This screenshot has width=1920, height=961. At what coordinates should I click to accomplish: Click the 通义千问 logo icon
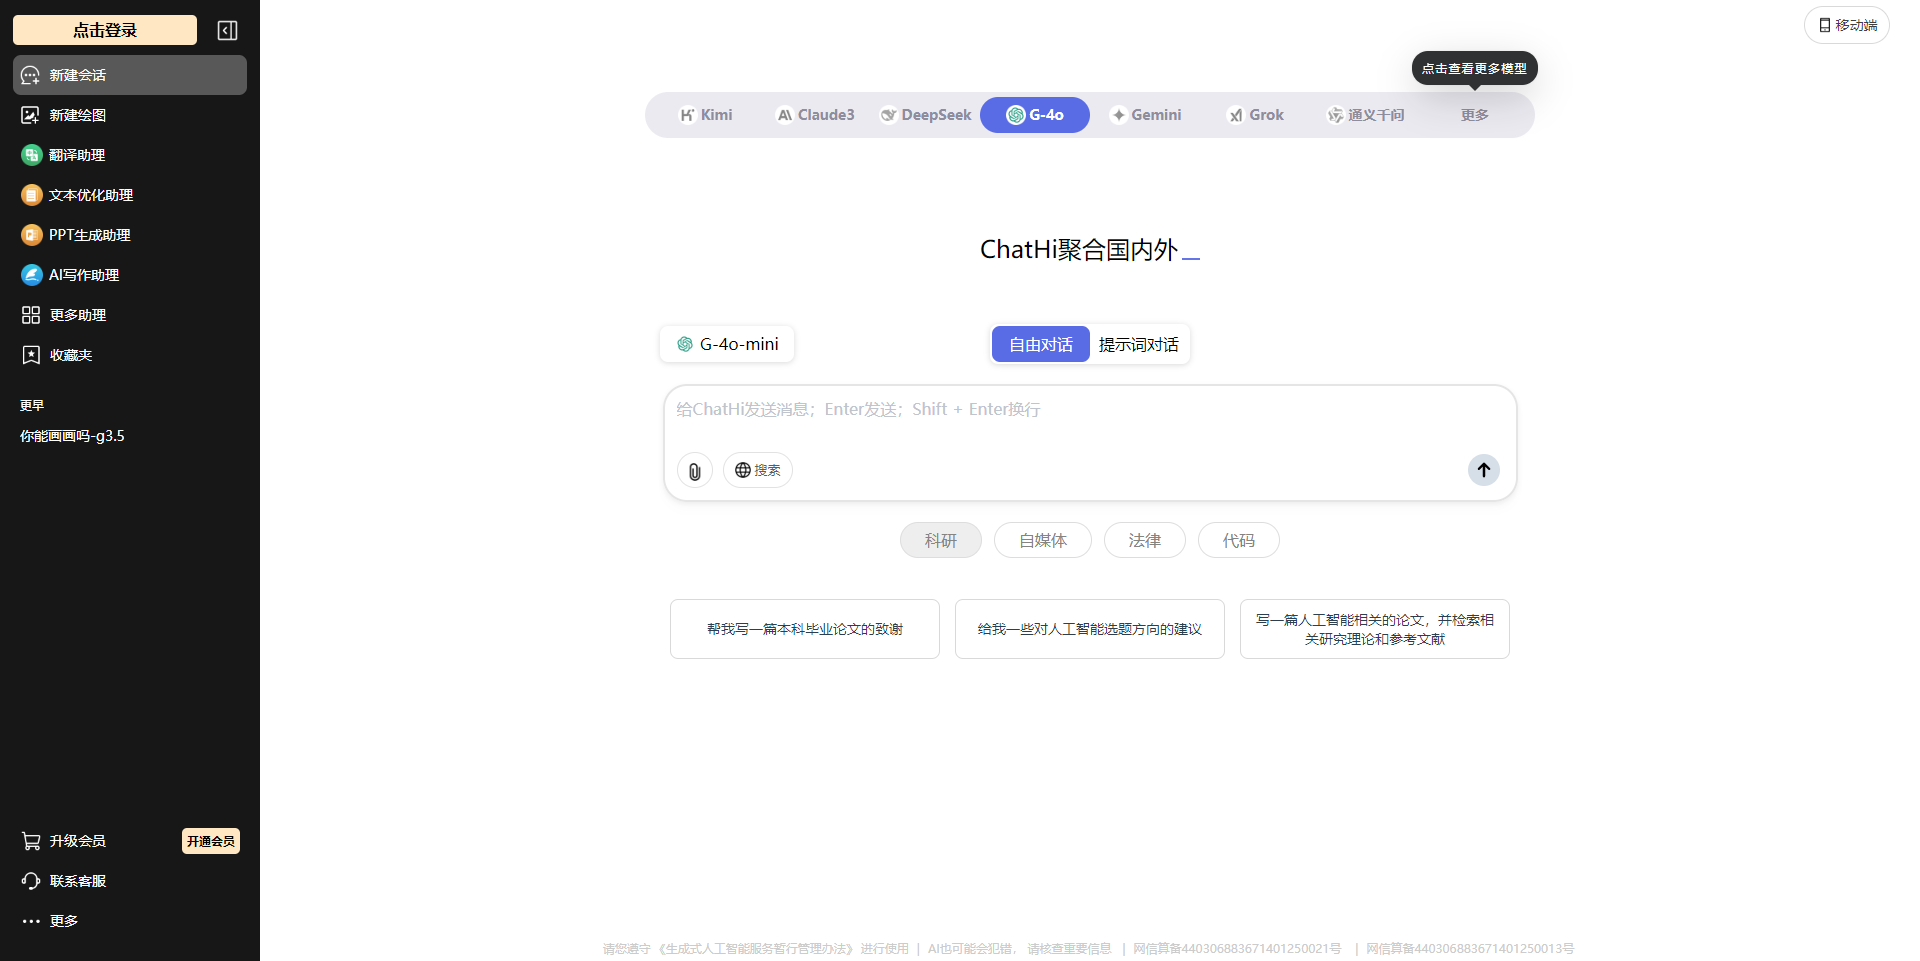tap(1335, 115)
